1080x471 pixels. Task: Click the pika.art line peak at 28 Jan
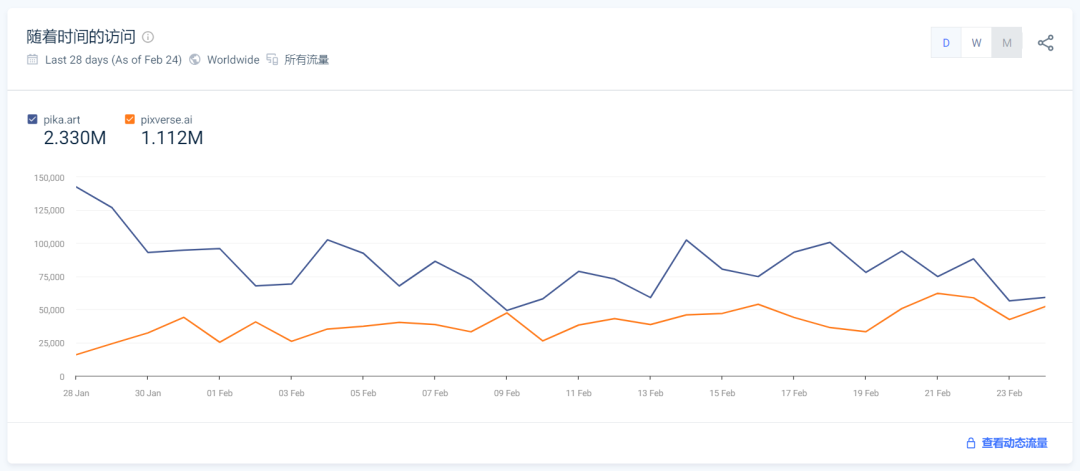pos(76,187)
